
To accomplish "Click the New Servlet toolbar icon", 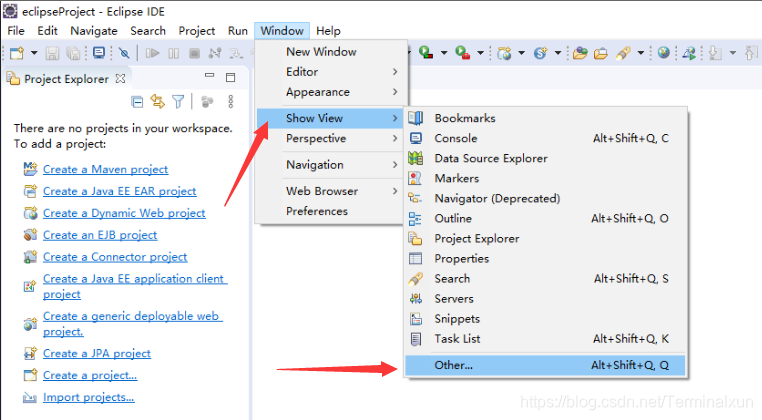I will click(540, 52).
